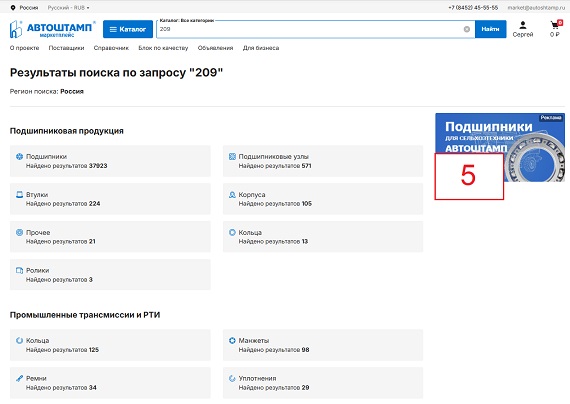The height and width of the screenshot is (404, 570).
Task: Click the Россия search region text
Action: (x=72, y=92)
